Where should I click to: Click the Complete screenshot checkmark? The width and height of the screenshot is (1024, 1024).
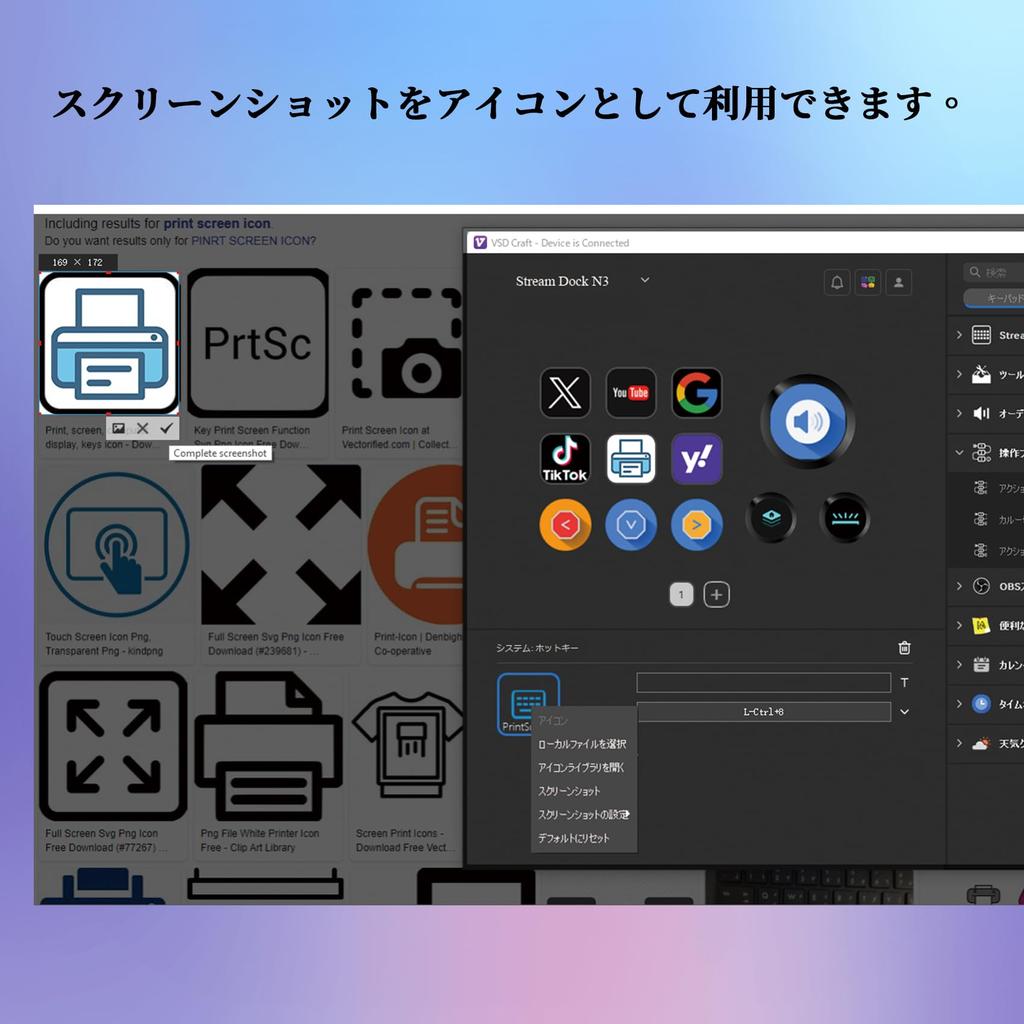click(x=166, y=429)
